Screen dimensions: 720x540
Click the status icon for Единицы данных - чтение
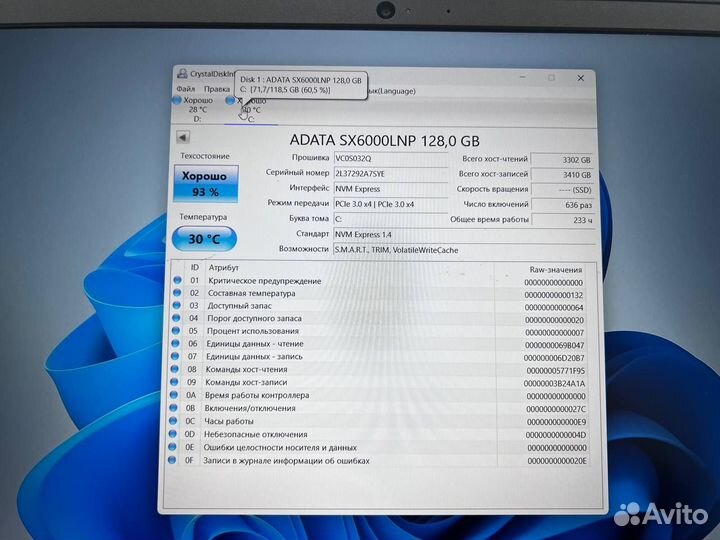pos(175,343)
